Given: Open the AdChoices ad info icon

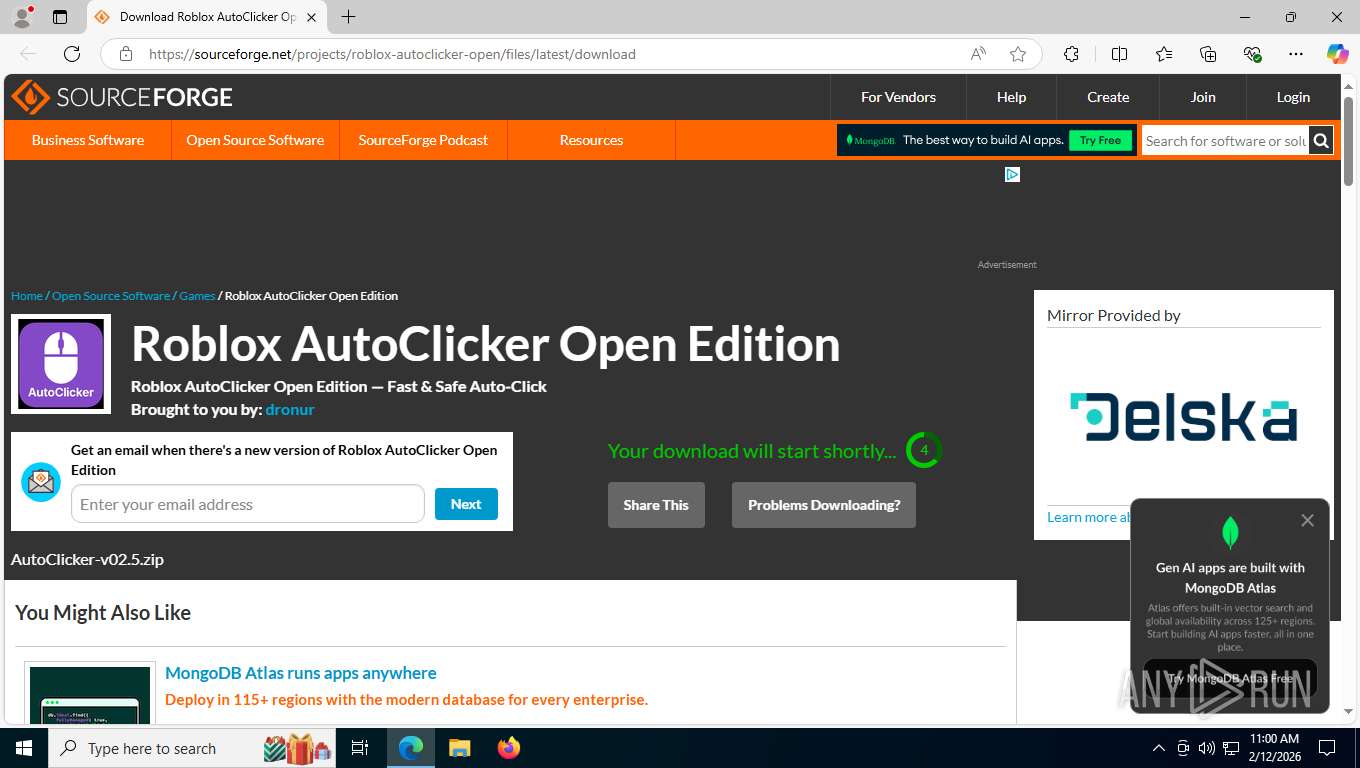Looking at the screenshot, I should point(1012,174).
